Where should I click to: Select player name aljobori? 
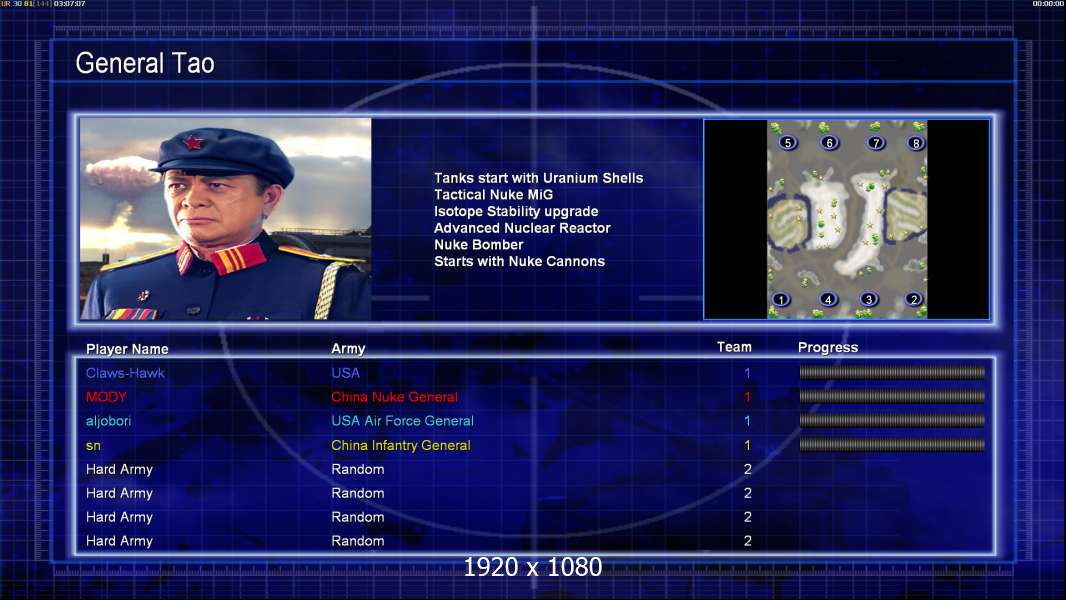tap(108, 421)
